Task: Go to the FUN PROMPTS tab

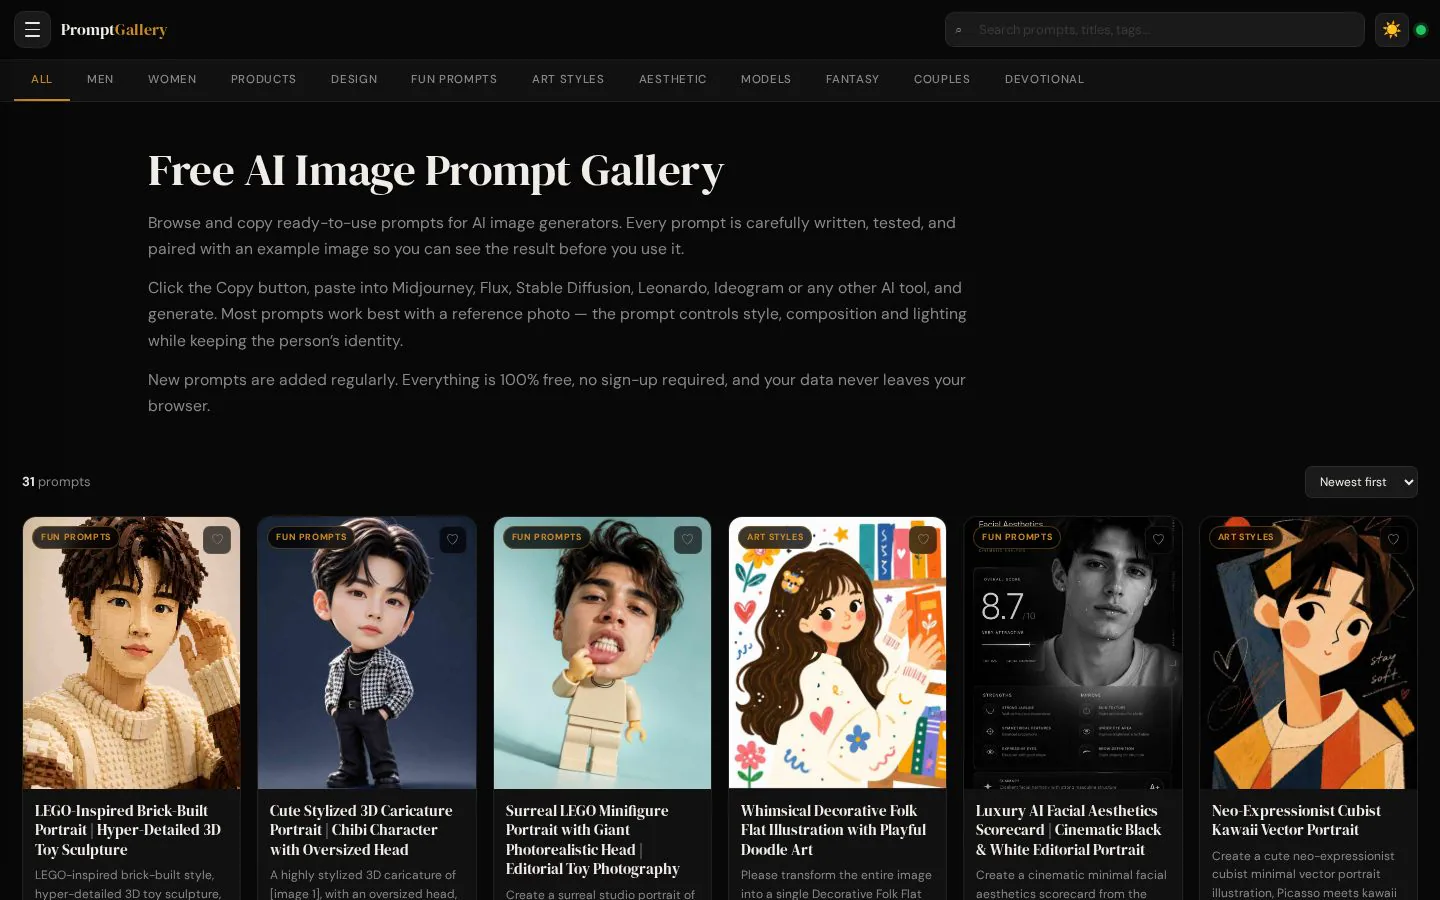Action: point(454,79)
